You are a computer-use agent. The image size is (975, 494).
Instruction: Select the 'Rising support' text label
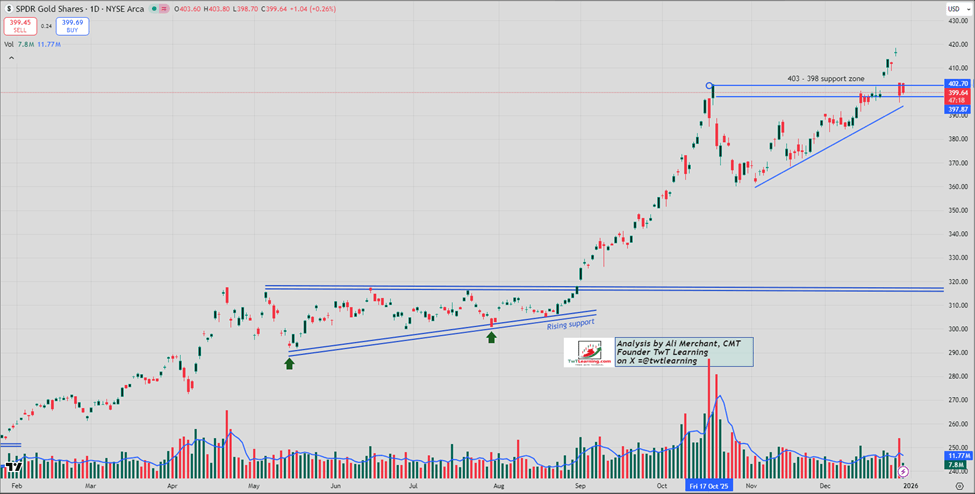(x=571, y=324)
